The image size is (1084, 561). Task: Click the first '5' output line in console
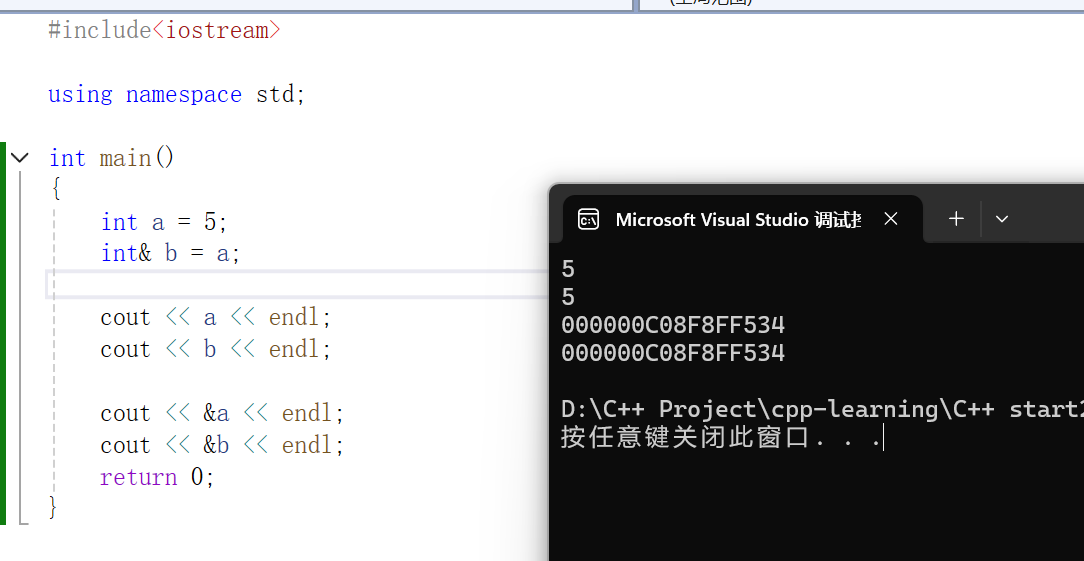(568, 269)
